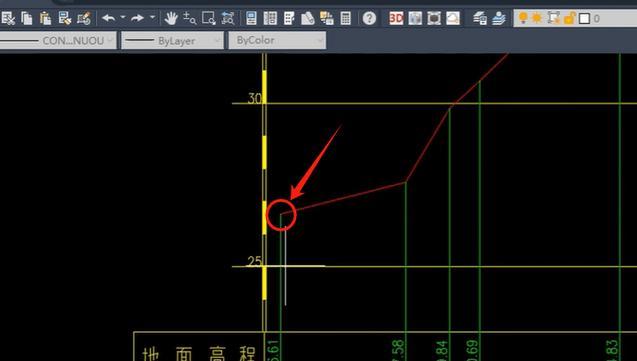Click the Undo arrow icon
The image size is (637, 361).
click(x=108, y=18)
